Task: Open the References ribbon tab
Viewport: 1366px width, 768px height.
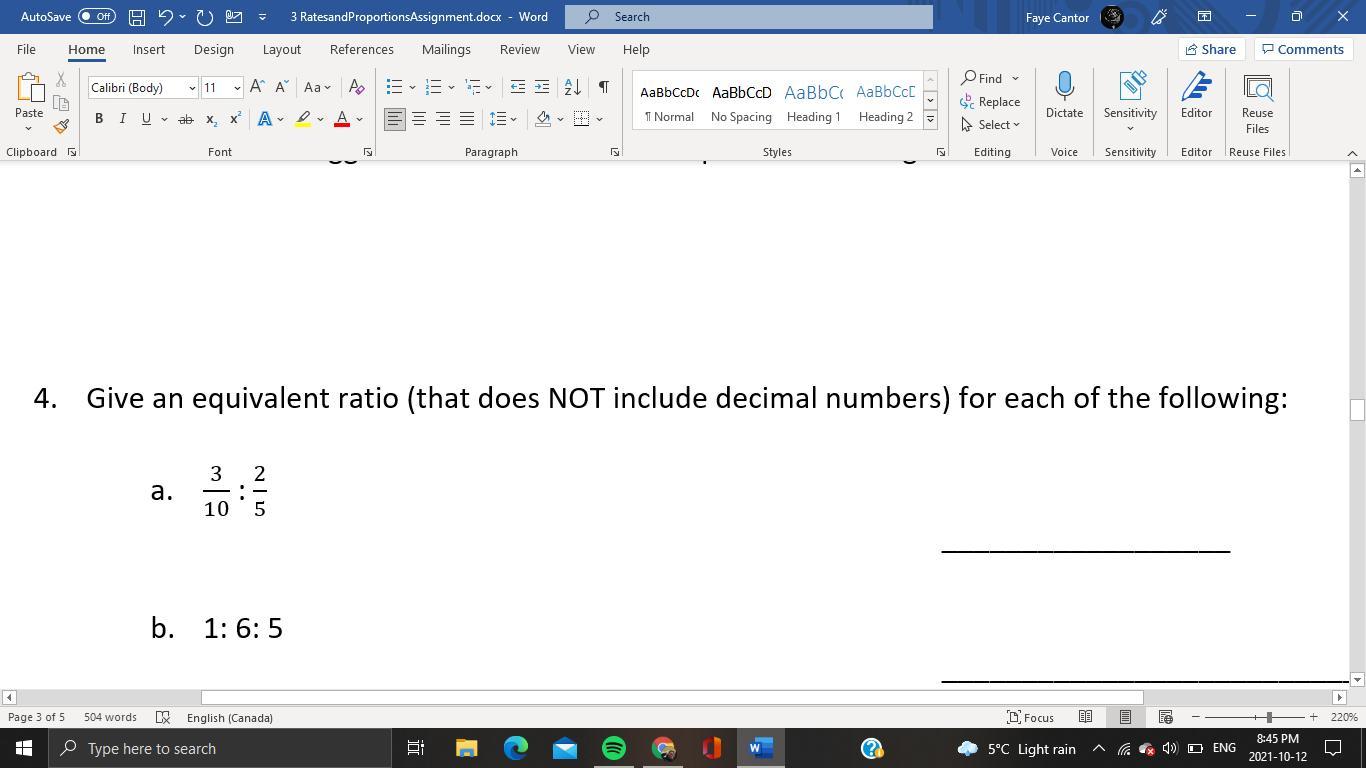Action: [361, 49]
